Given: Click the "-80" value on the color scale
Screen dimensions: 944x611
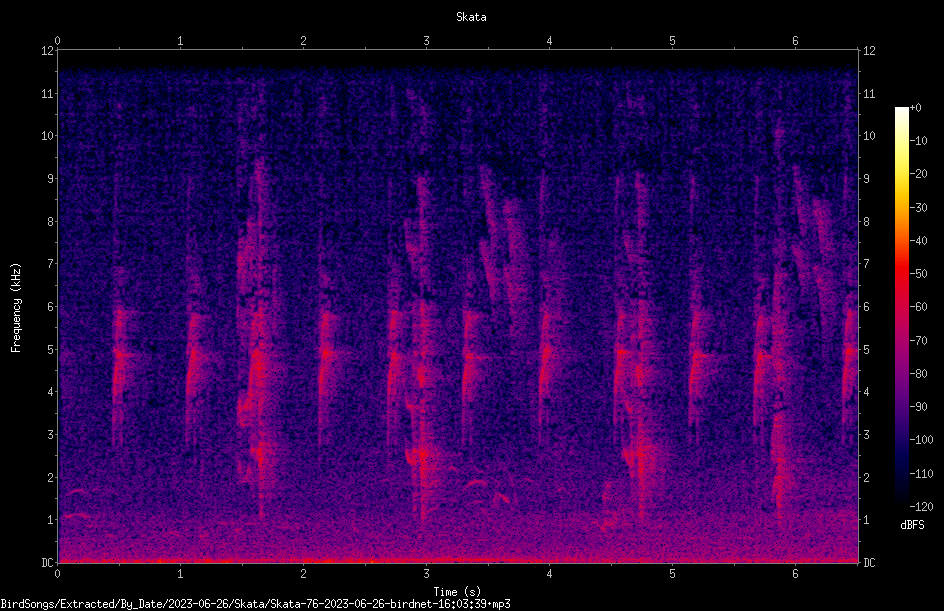Looking at the screenshot, I should [919, 374].
